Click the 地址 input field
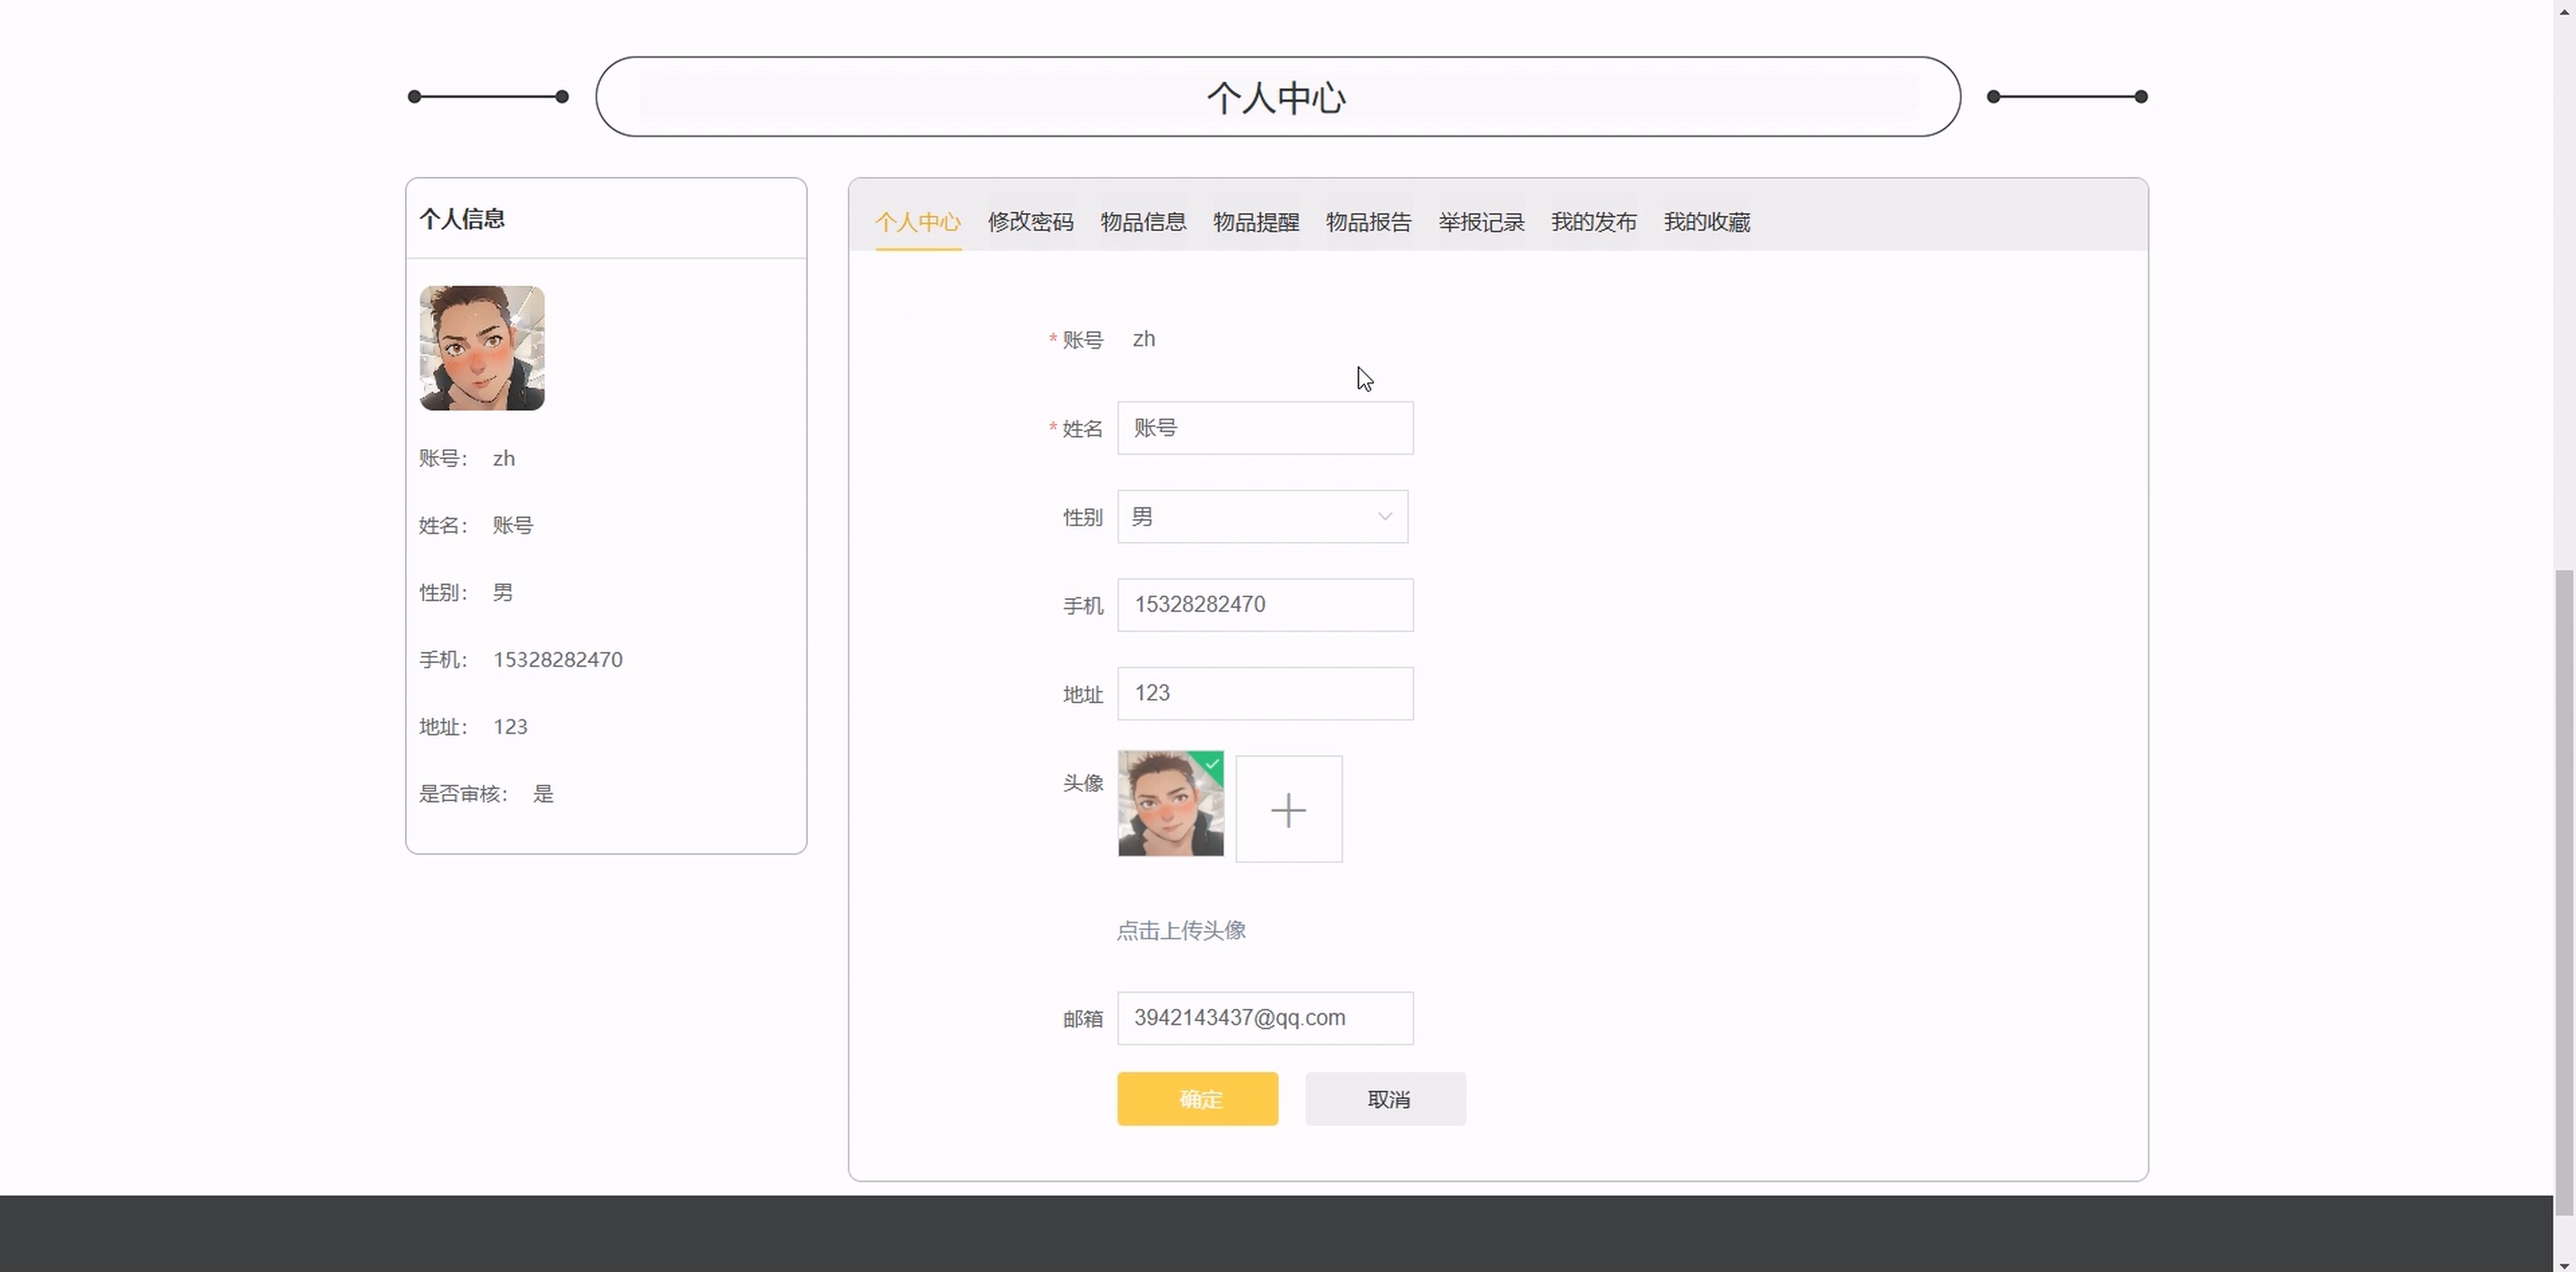Image resolution: width=2576 pixels, height=1272 pixels. pos(1265,693)
